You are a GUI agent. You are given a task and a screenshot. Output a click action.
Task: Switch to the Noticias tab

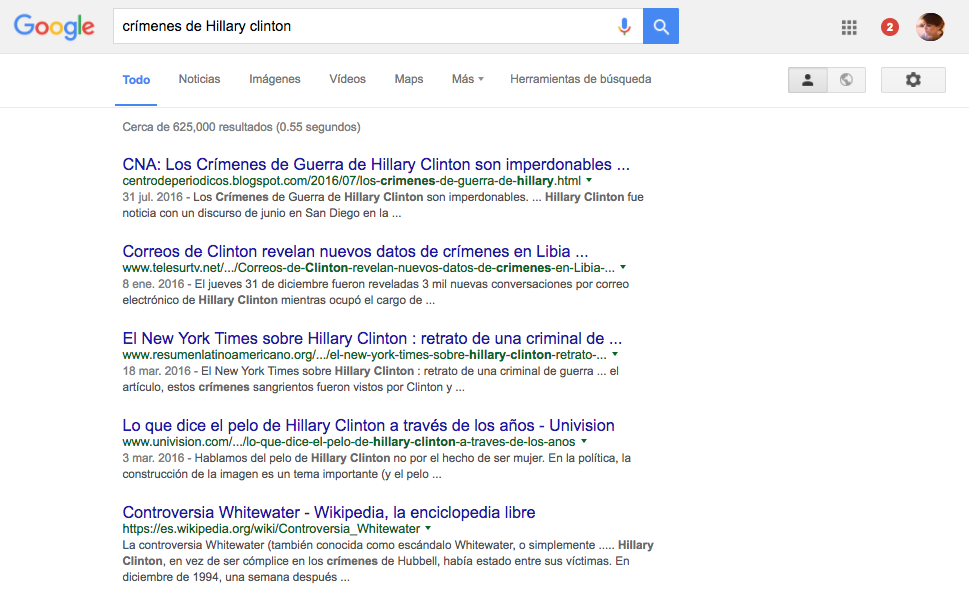199,79
